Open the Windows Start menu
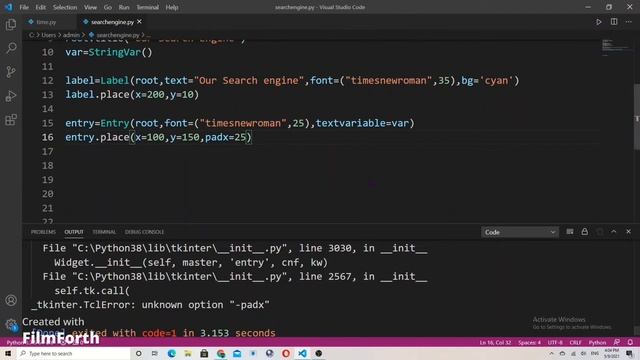Image resolution: width=640 pixels, height=360 pixels. click(x=8, y=353)
